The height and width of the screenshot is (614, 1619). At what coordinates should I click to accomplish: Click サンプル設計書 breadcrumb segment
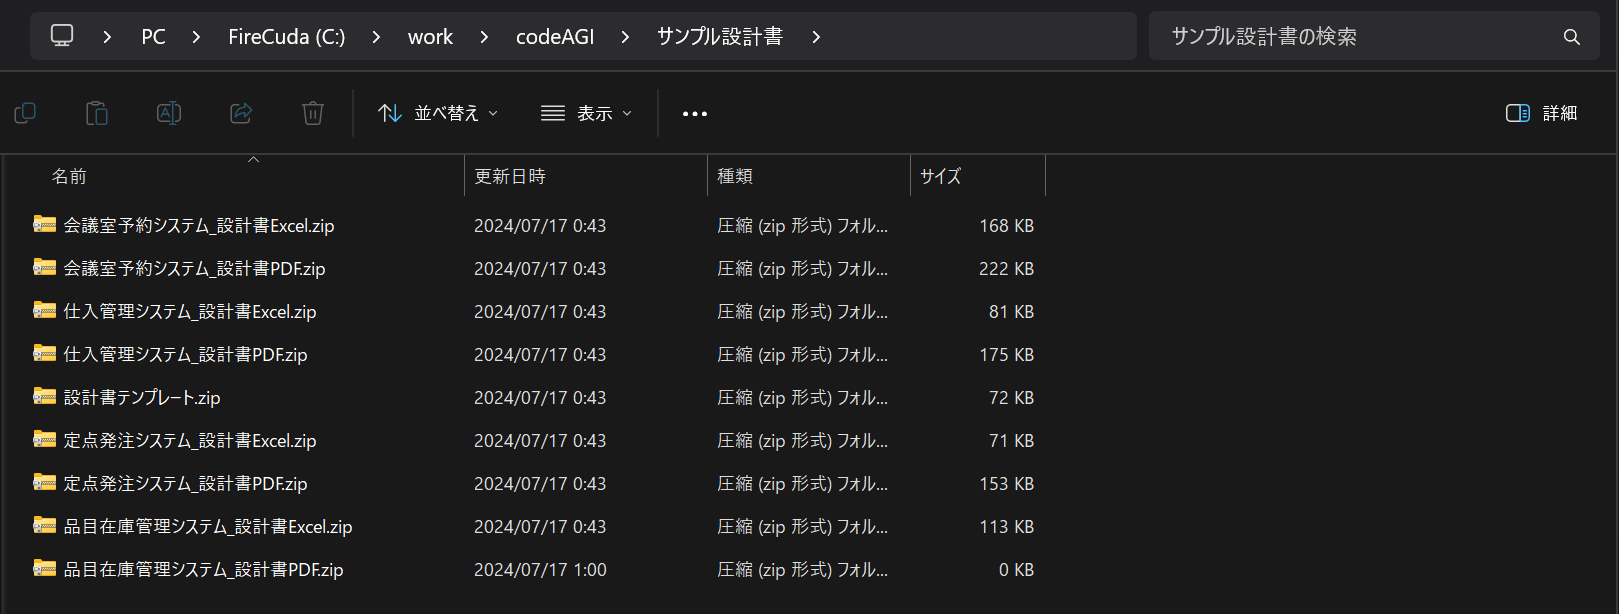pyautogui.click(x=720, y=37)
